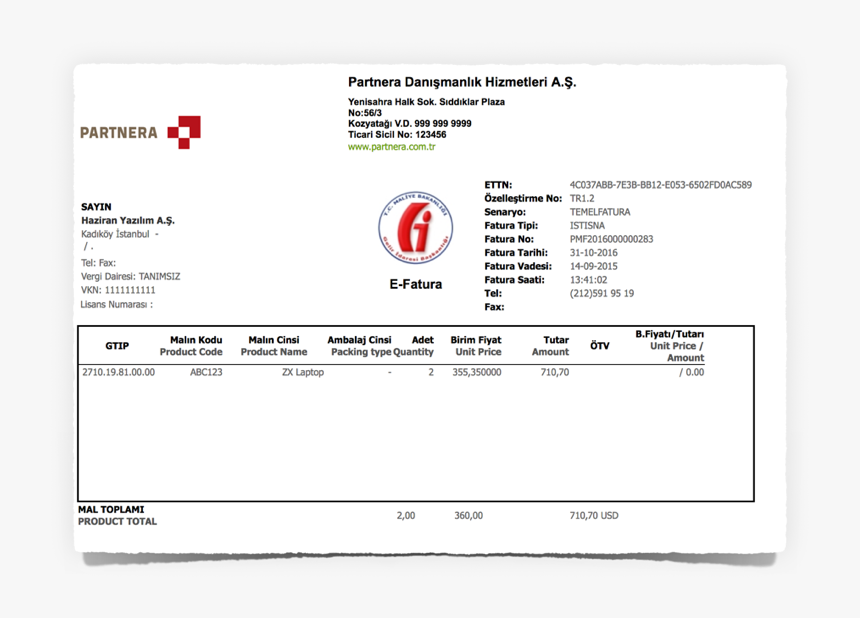The height and width of the screenshot is (618, 860).
Task: Click Fatura Tipi value ISTISNA
Action: 587,225
